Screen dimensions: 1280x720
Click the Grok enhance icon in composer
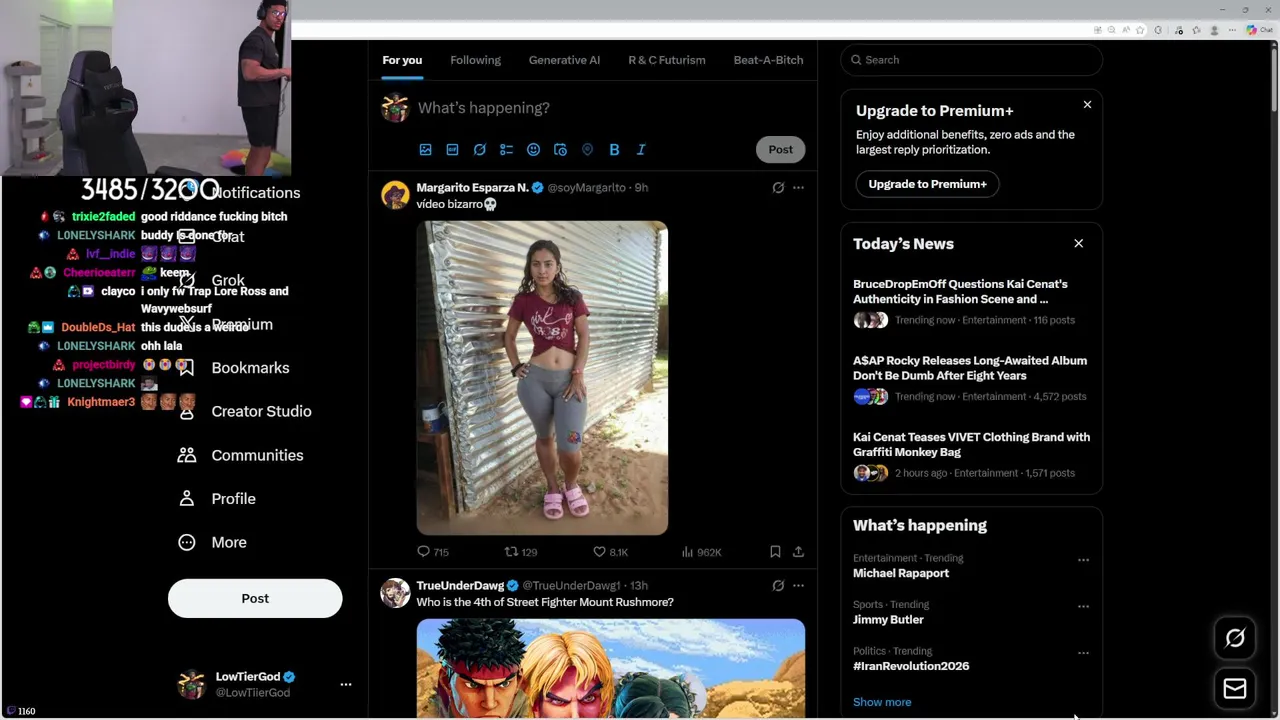(479, 150)
